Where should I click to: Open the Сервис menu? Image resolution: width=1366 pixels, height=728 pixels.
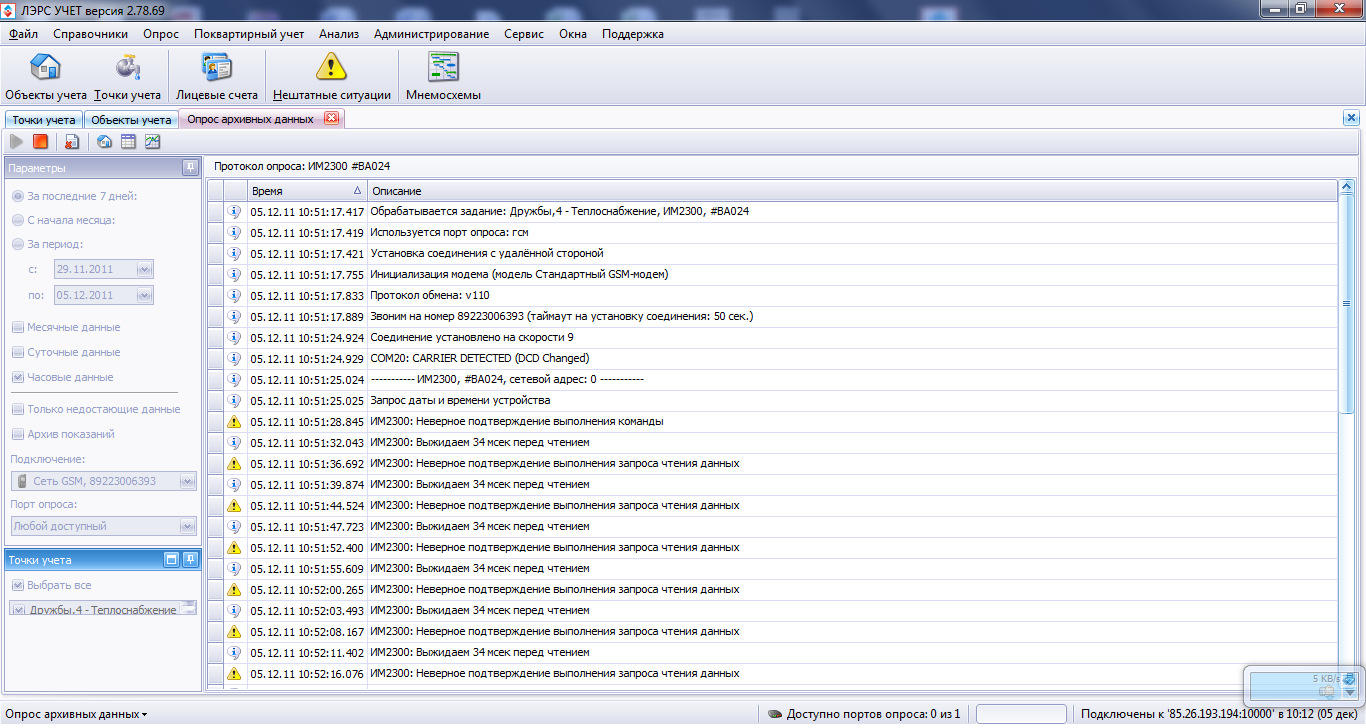tap(524, 34)
